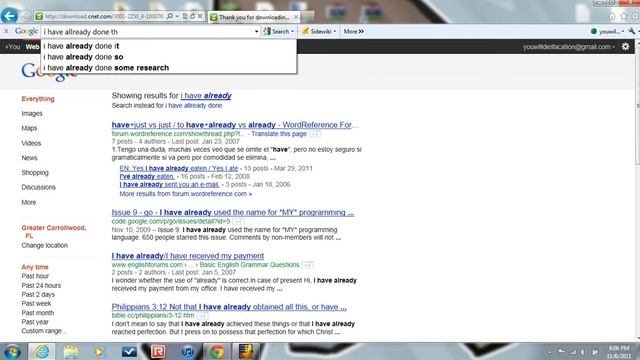Select the Videos search filter

click(x=31, y=143)
